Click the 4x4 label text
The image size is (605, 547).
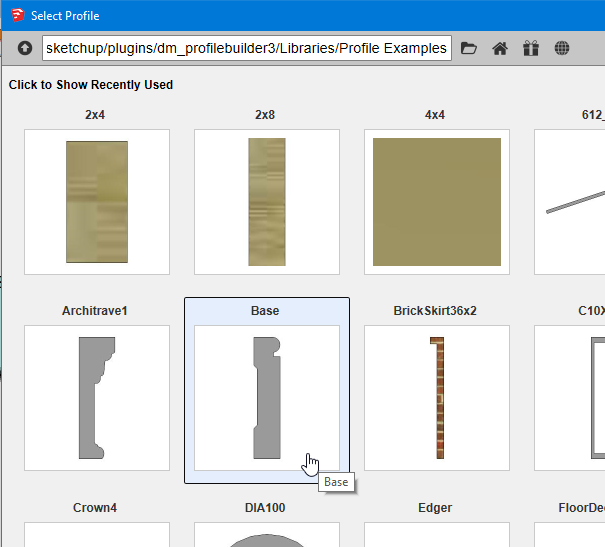point(435,115)
